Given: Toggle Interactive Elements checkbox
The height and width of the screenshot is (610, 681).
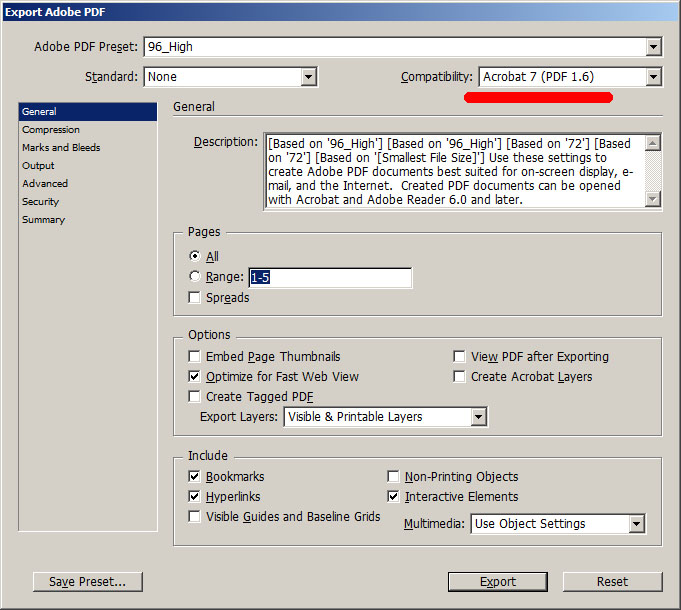Looking at the screenshot, I should pyautogui.click(x=393, y=496).
